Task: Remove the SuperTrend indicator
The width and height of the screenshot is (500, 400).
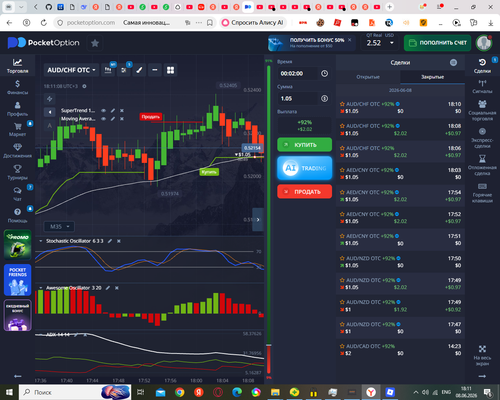Action: (122, 110)
